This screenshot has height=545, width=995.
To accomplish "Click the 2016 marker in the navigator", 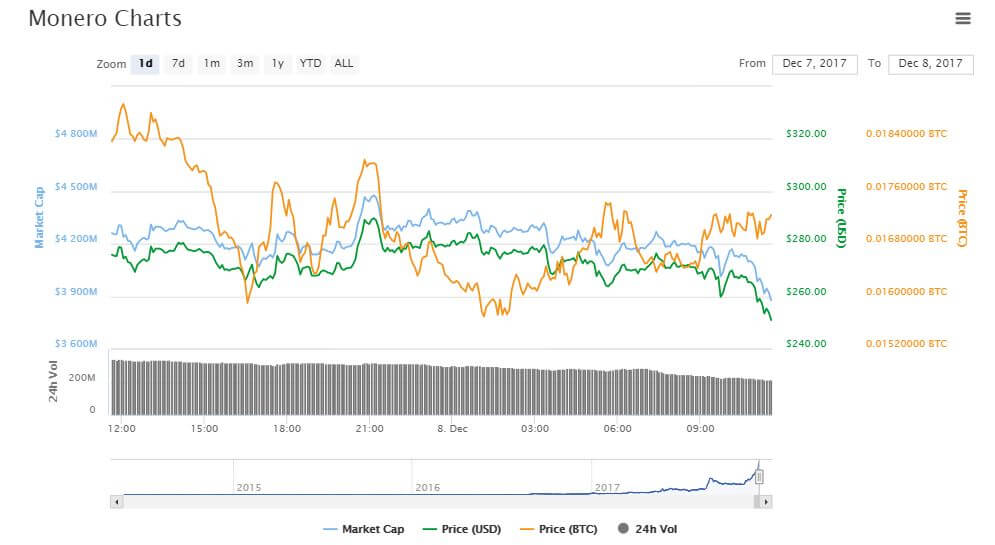I will [x=428, y=487].
